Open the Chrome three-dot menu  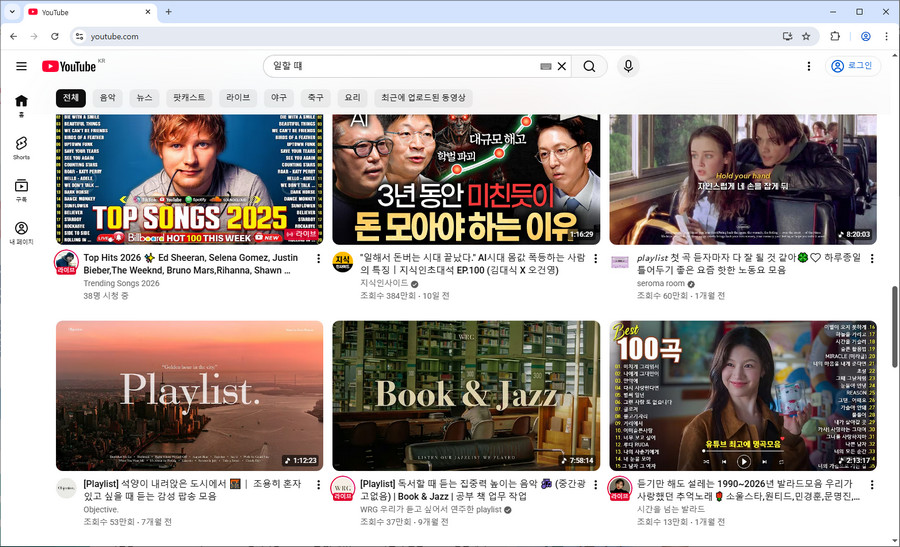886,36
